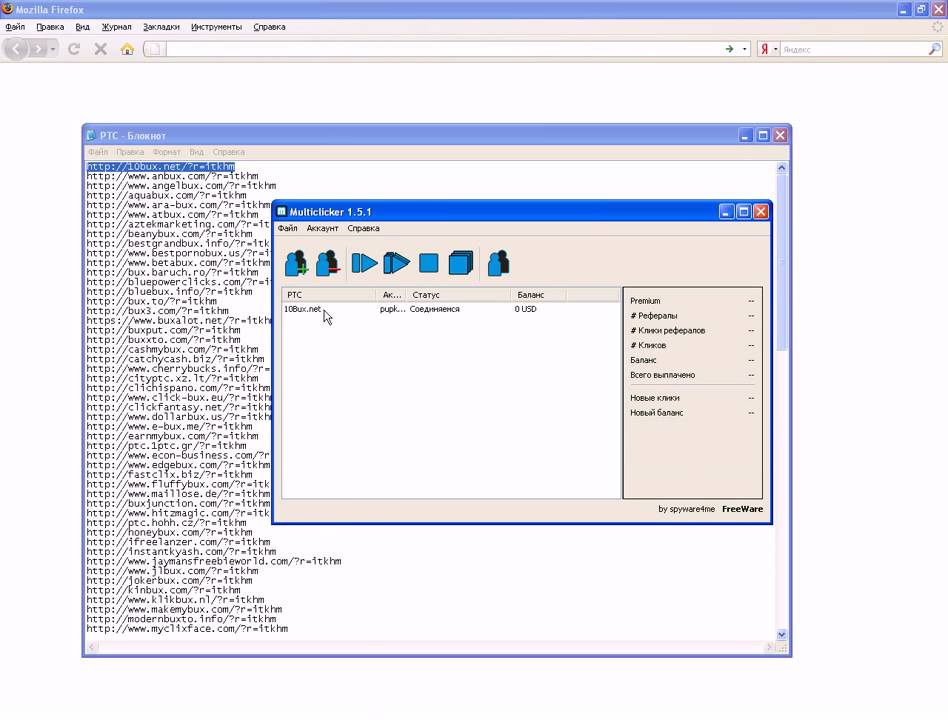948x720 pixels.
Task: Open Инструменты menu in Firefox
Action: click(x=216, y=27)
